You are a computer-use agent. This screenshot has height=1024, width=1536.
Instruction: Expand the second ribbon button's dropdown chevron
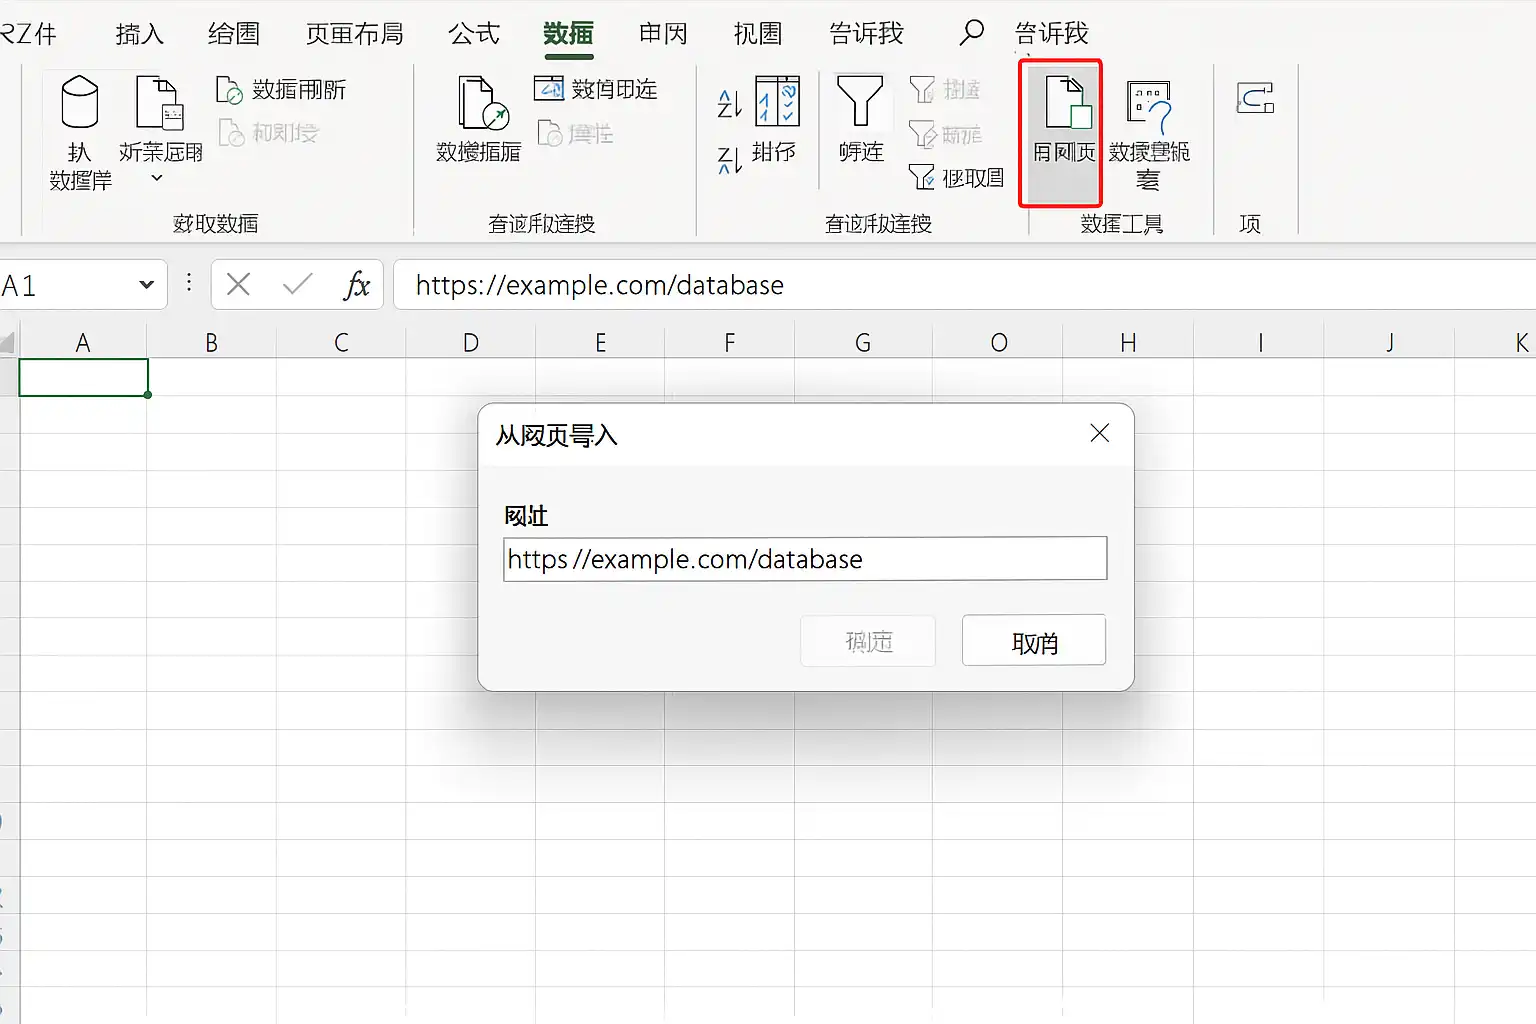tap(157, 178)
